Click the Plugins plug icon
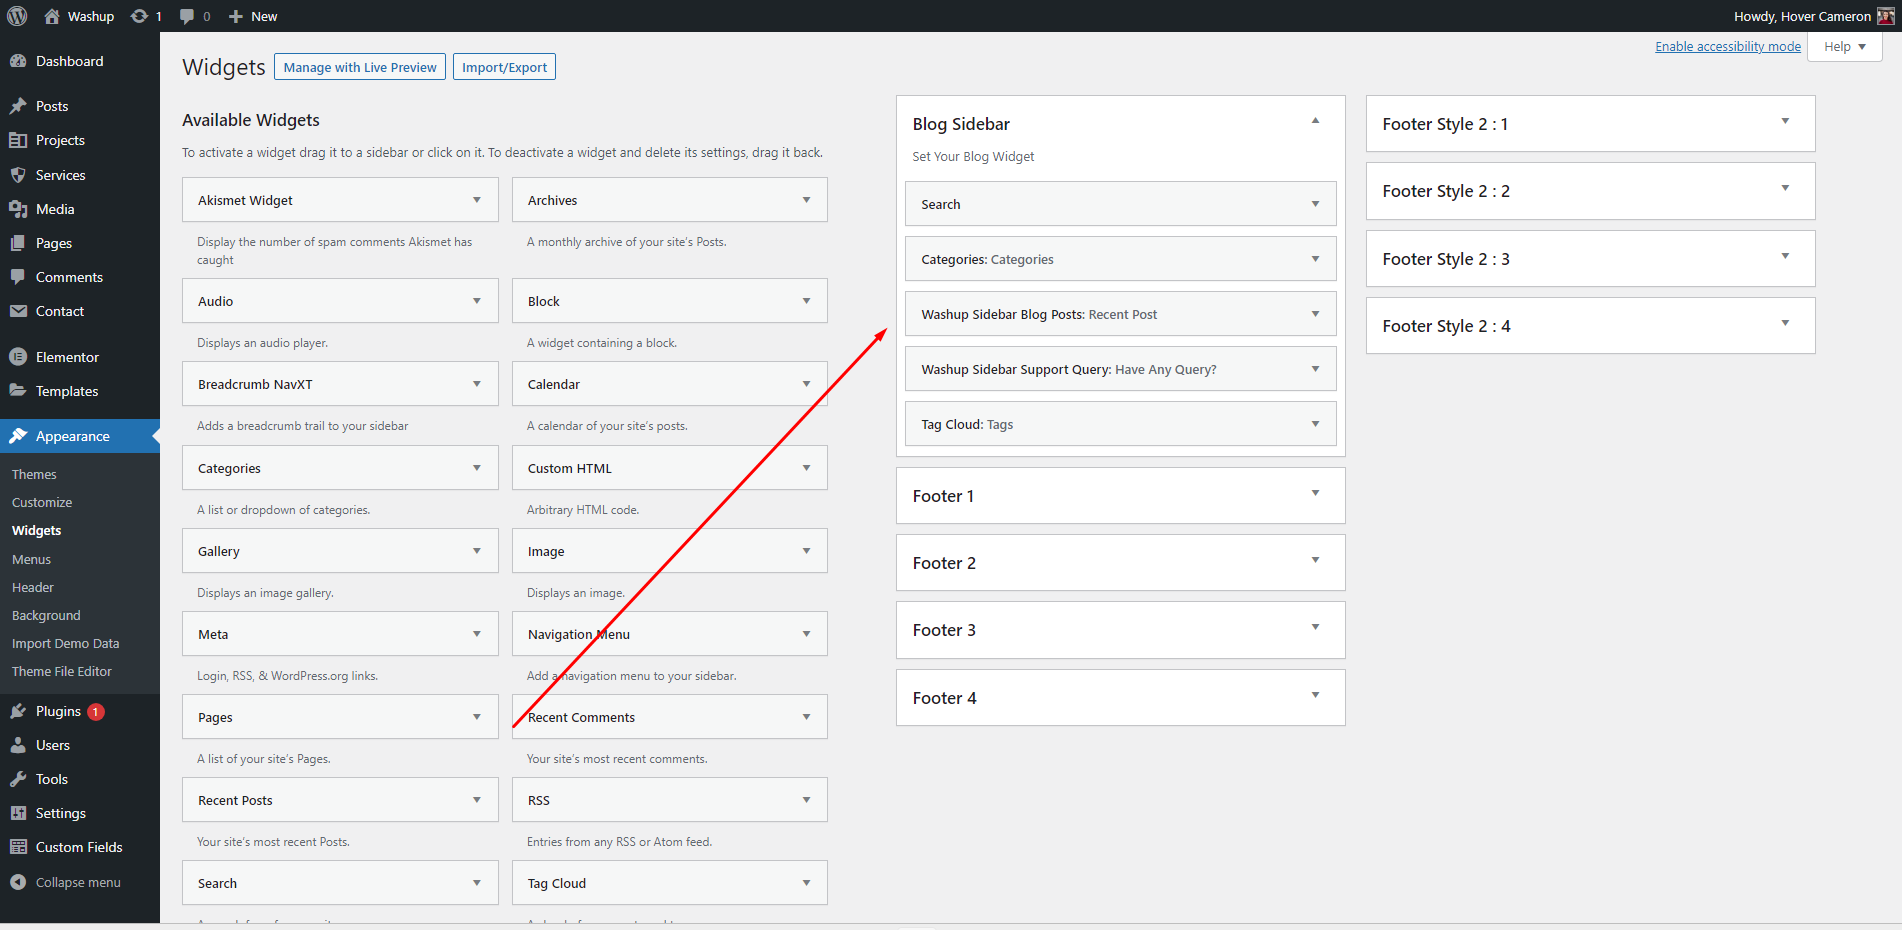 pos(18,711)
